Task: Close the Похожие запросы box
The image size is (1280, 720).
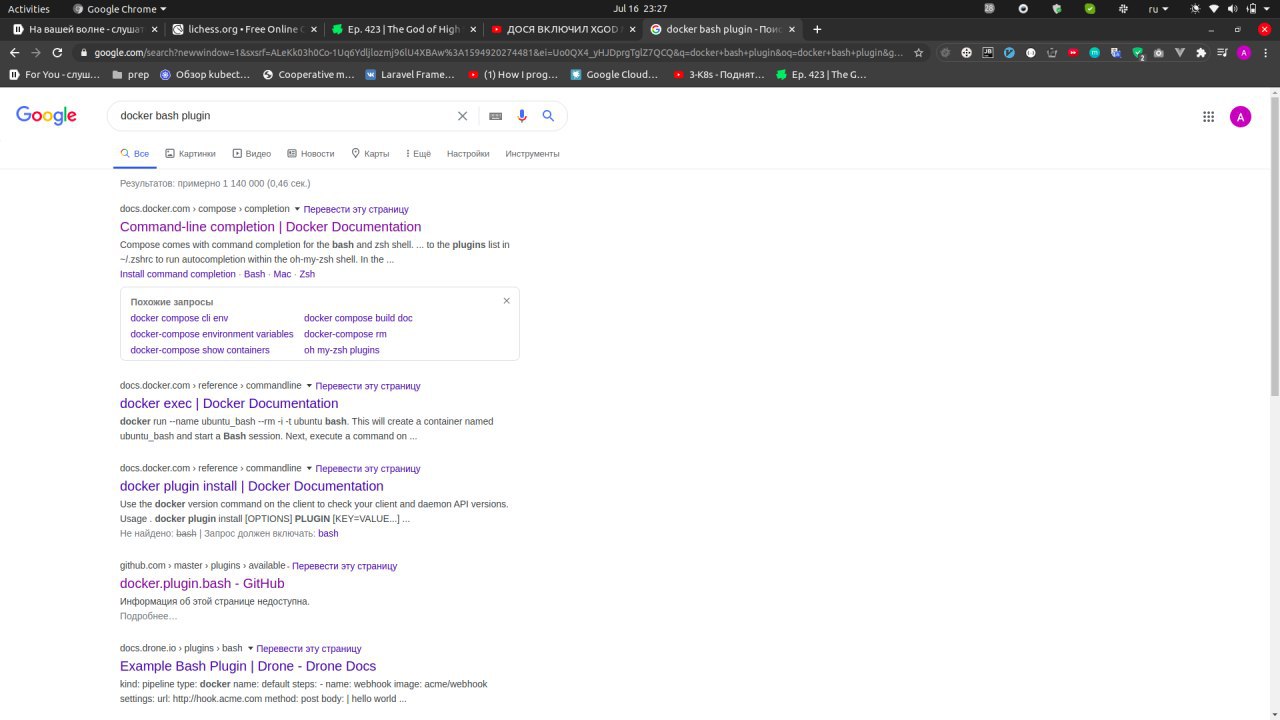Action: point(506,301)
